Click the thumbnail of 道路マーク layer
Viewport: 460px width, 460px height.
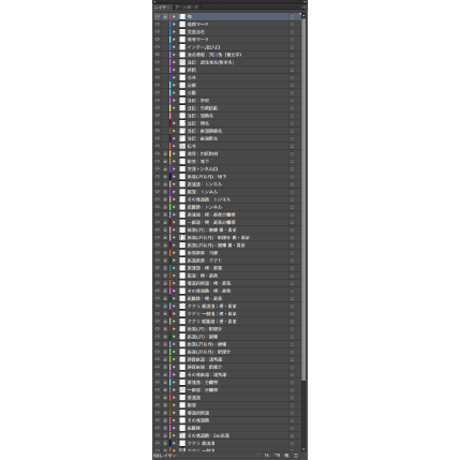[182, 24]
